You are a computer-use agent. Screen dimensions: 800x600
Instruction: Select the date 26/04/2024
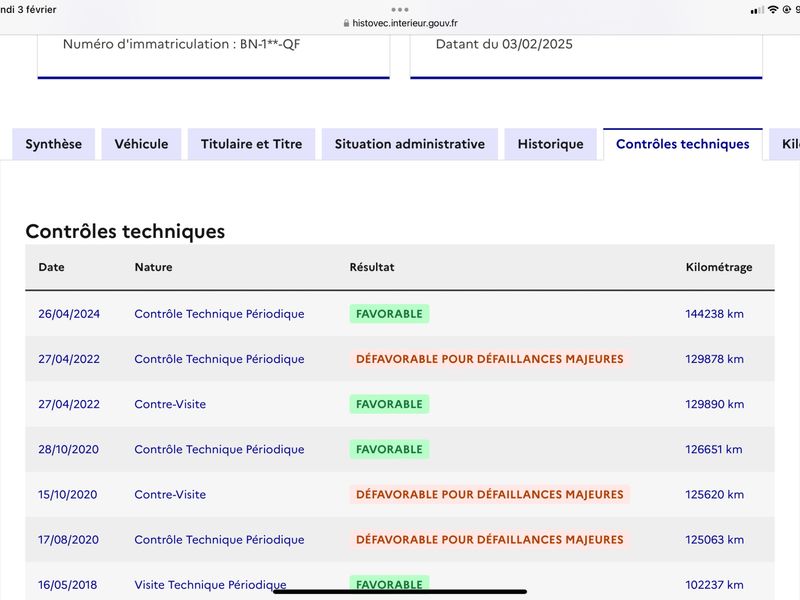pos(69,314)
